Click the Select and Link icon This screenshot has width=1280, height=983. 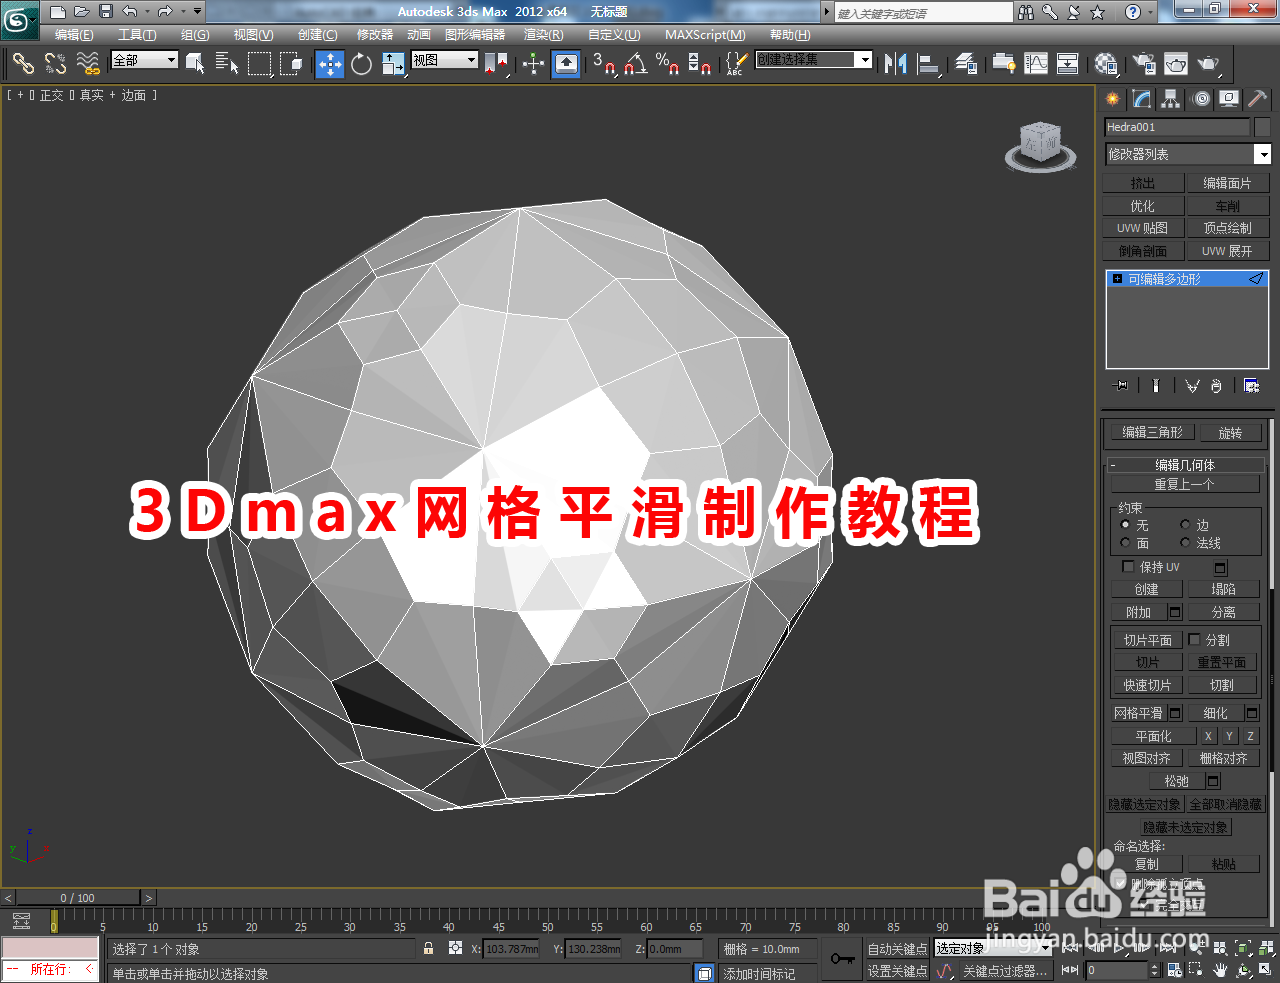(x=23, y=64)
